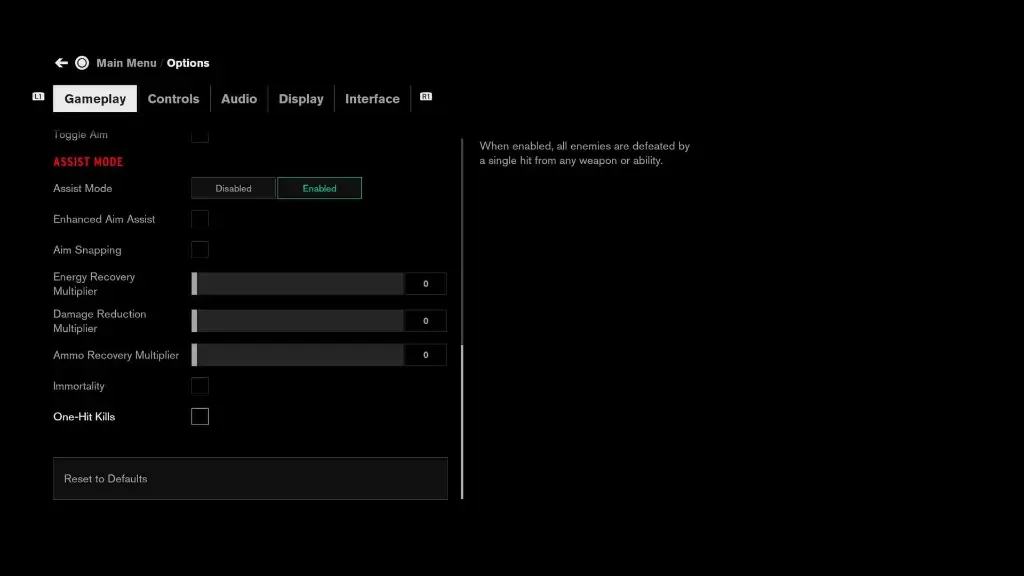Viewport: 1024px width, 576px height.
Task: Click the Damage Reduction Multiplier slider
Action: [x=298, y=321]
